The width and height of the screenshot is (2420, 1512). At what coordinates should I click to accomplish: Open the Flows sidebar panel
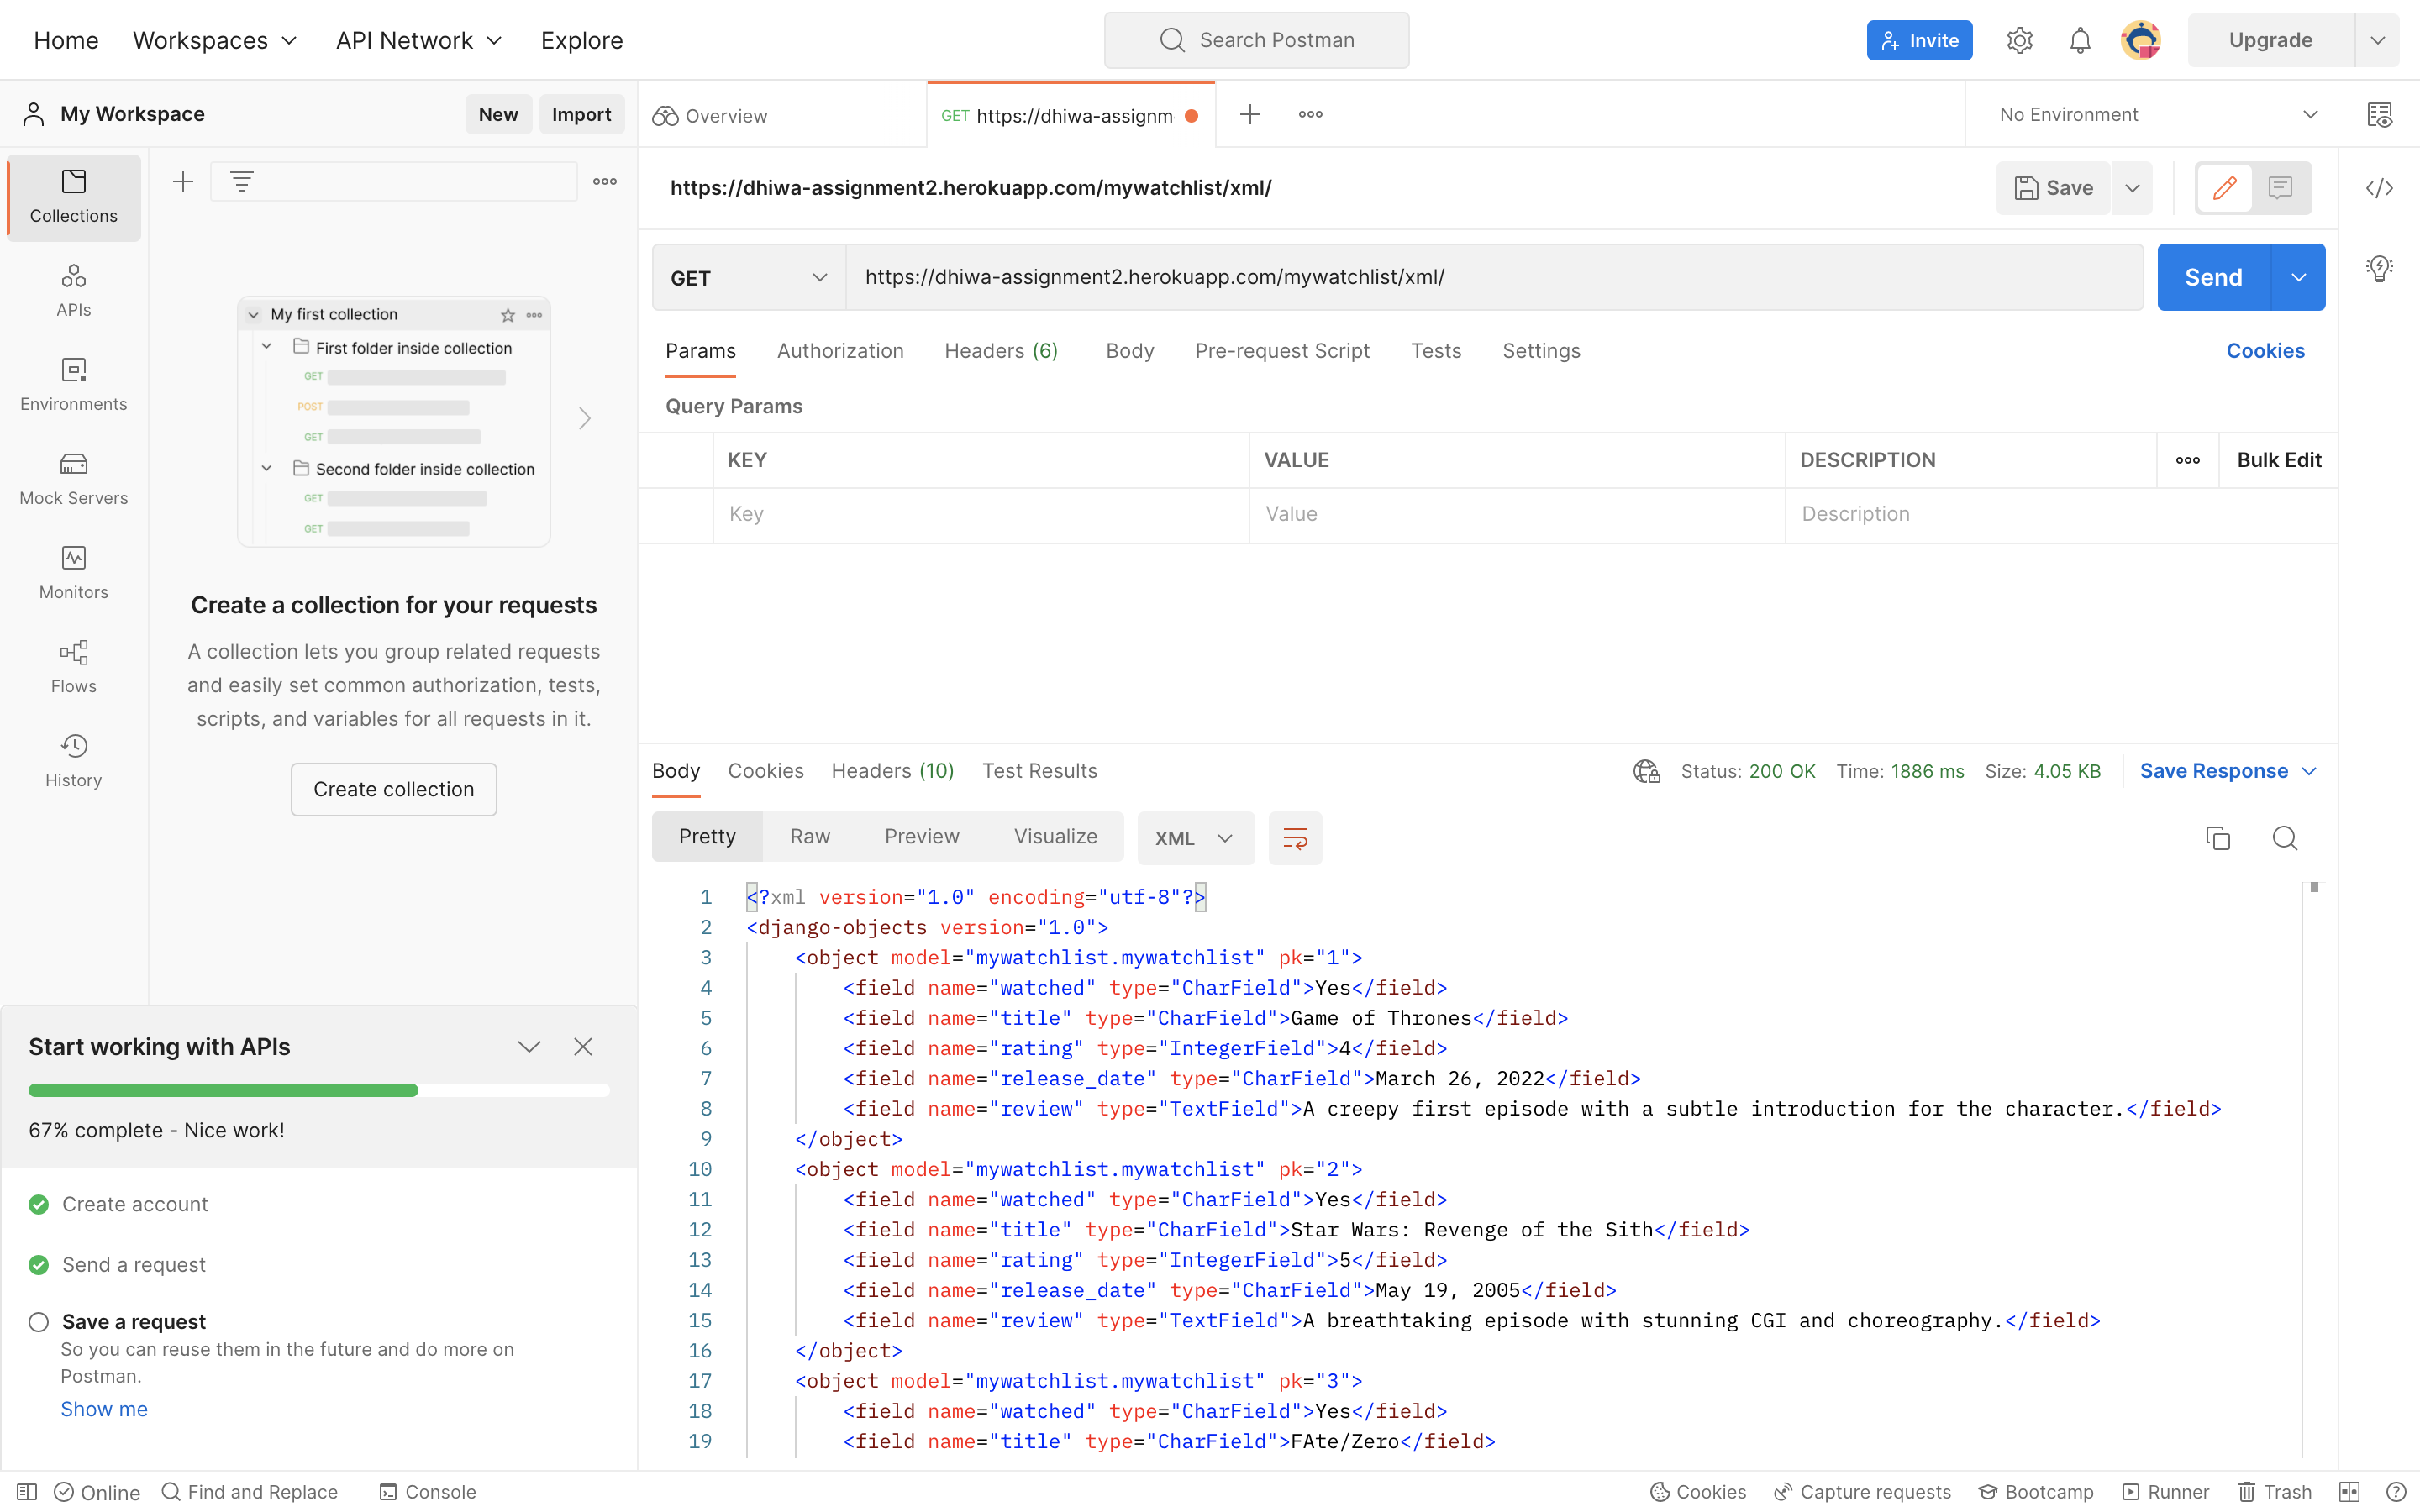[73, 666]
